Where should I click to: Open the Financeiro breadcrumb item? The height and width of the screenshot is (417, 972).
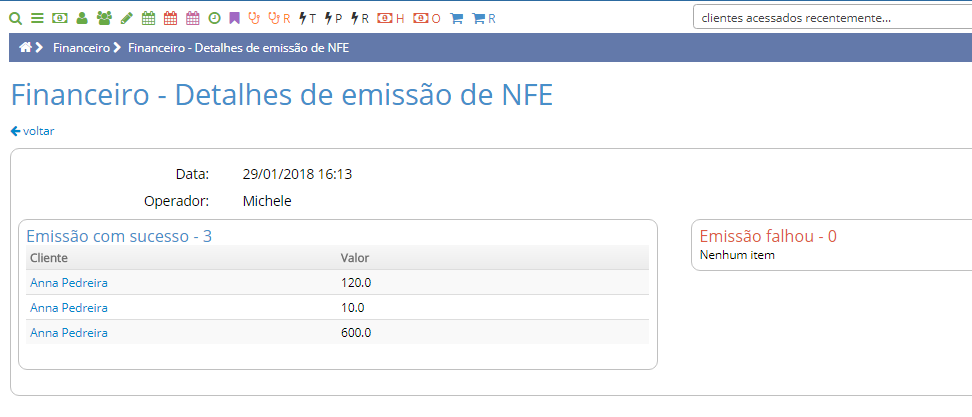click(81, 47)
